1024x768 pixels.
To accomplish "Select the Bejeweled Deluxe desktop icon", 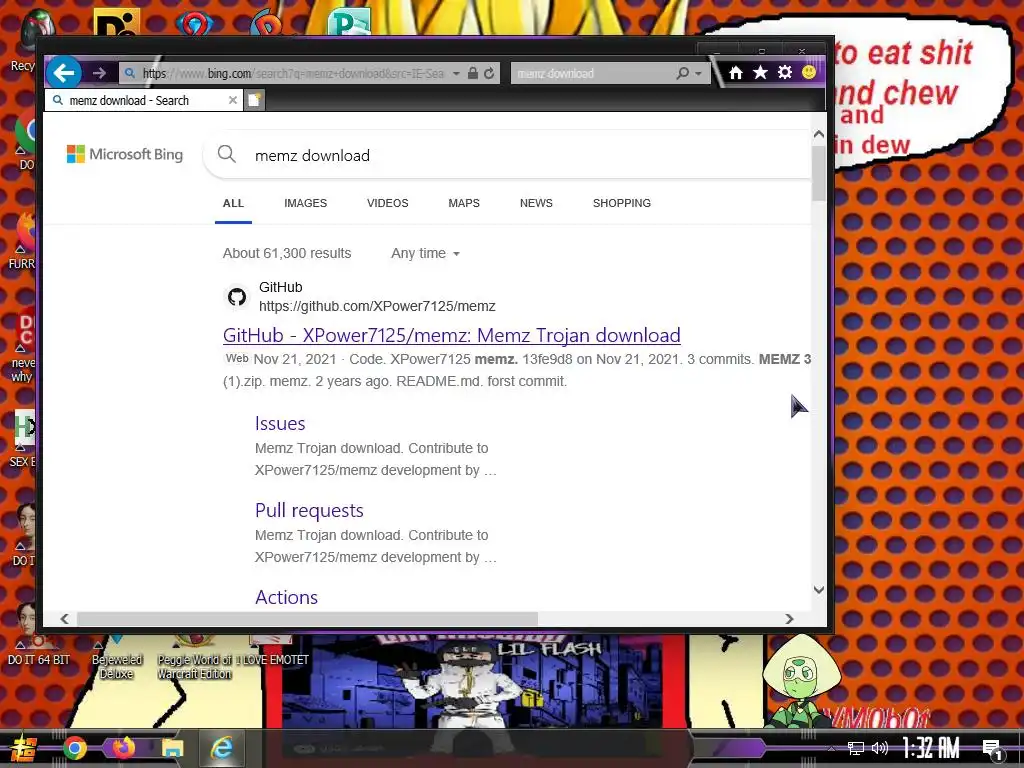I will pos(117,656).
